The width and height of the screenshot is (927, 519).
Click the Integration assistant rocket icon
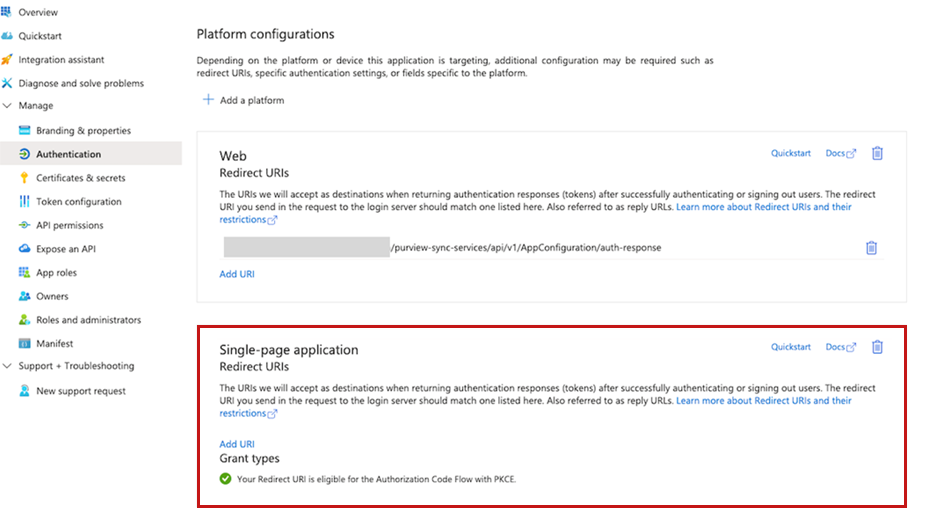click(x=7, y=60)
